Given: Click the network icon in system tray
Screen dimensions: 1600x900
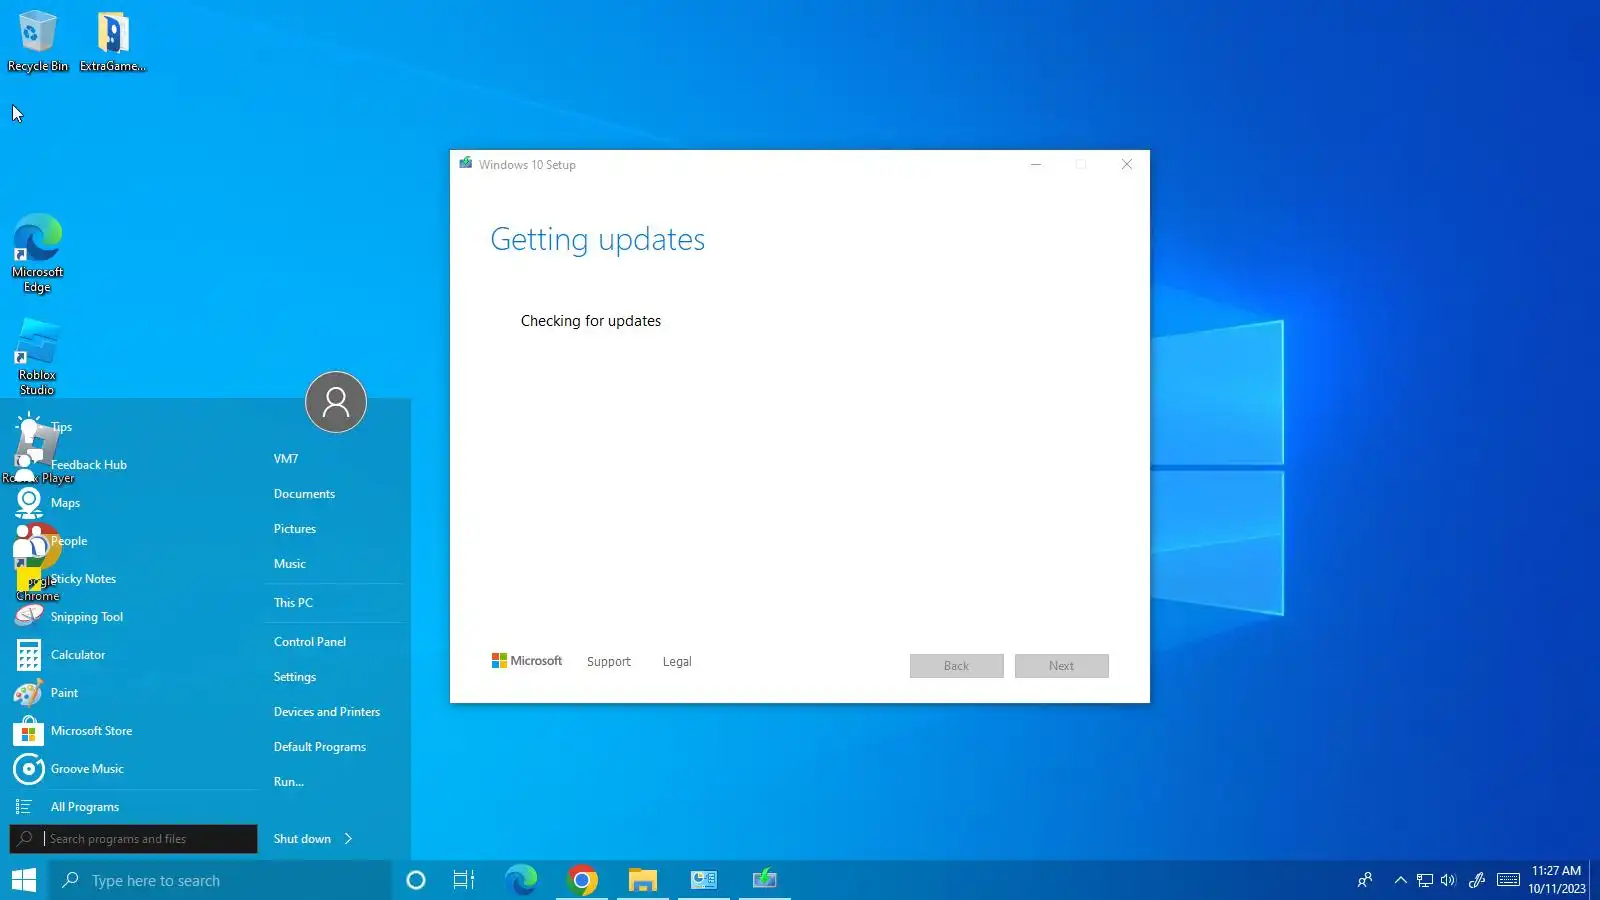Looking at the screenshot, I should (x=1425, y=880).
